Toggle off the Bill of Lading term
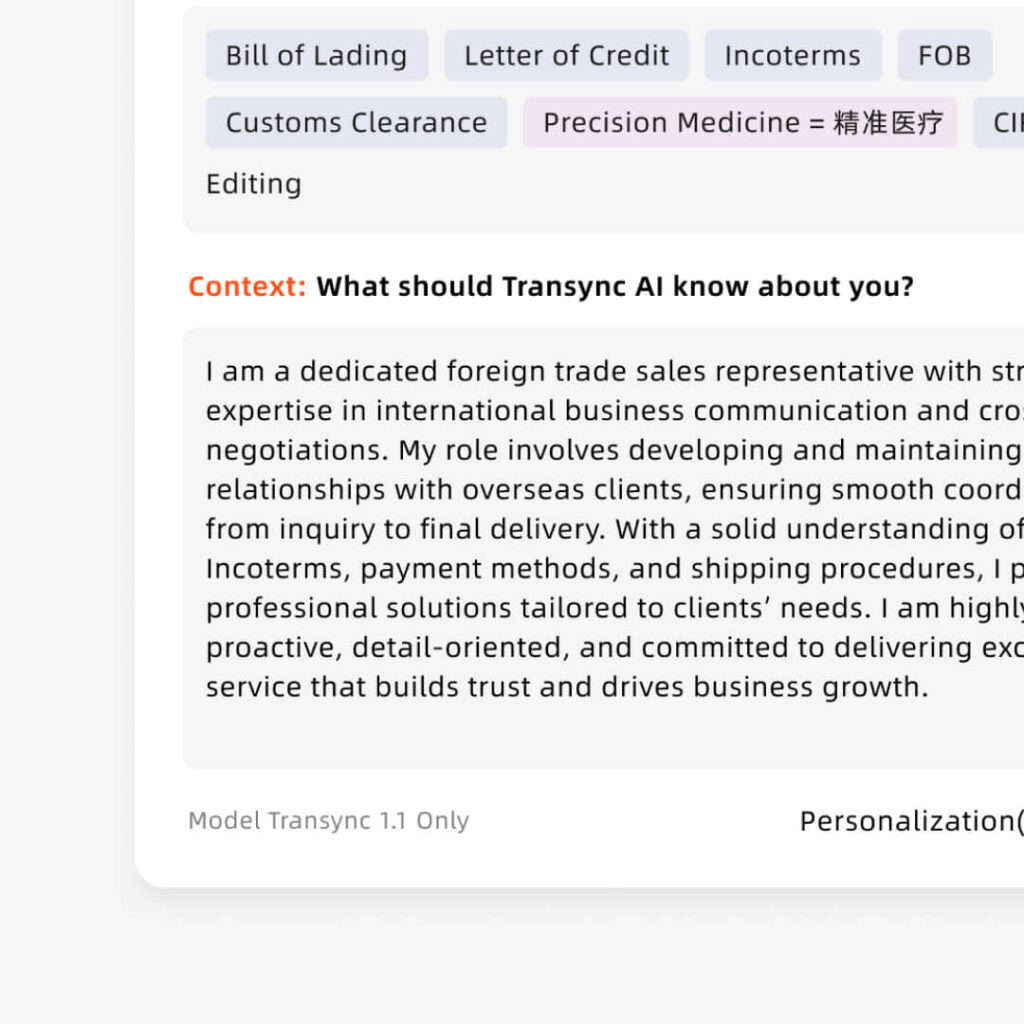This screenshot has width=1024, height=1024. point(316,55)
